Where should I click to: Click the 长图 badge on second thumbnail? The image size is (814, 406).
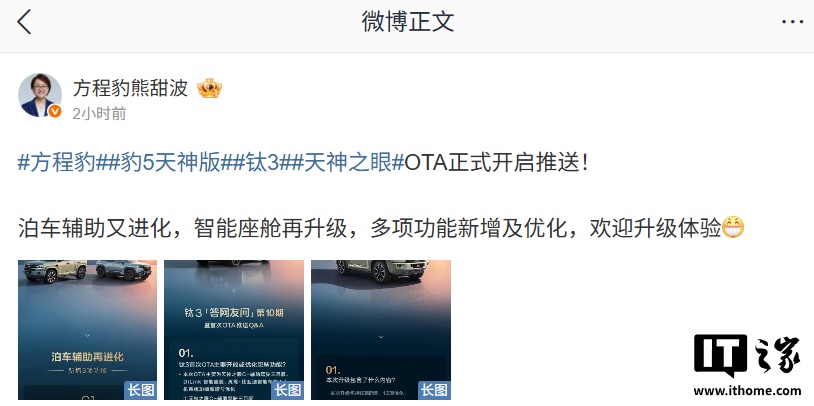pyautogui.click(x=287, y=390)
